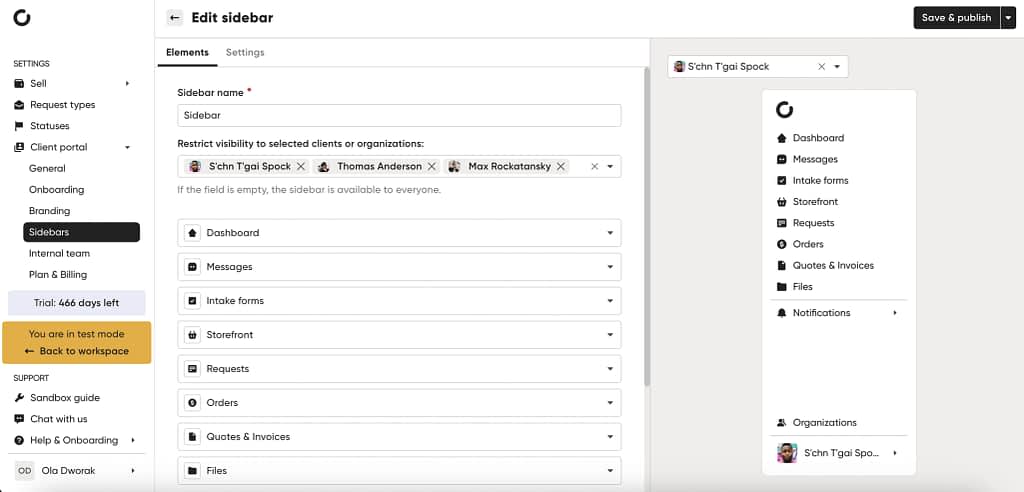Click the Sidebar name input field
Viewport: 1024px width, 492px height.
399,115
